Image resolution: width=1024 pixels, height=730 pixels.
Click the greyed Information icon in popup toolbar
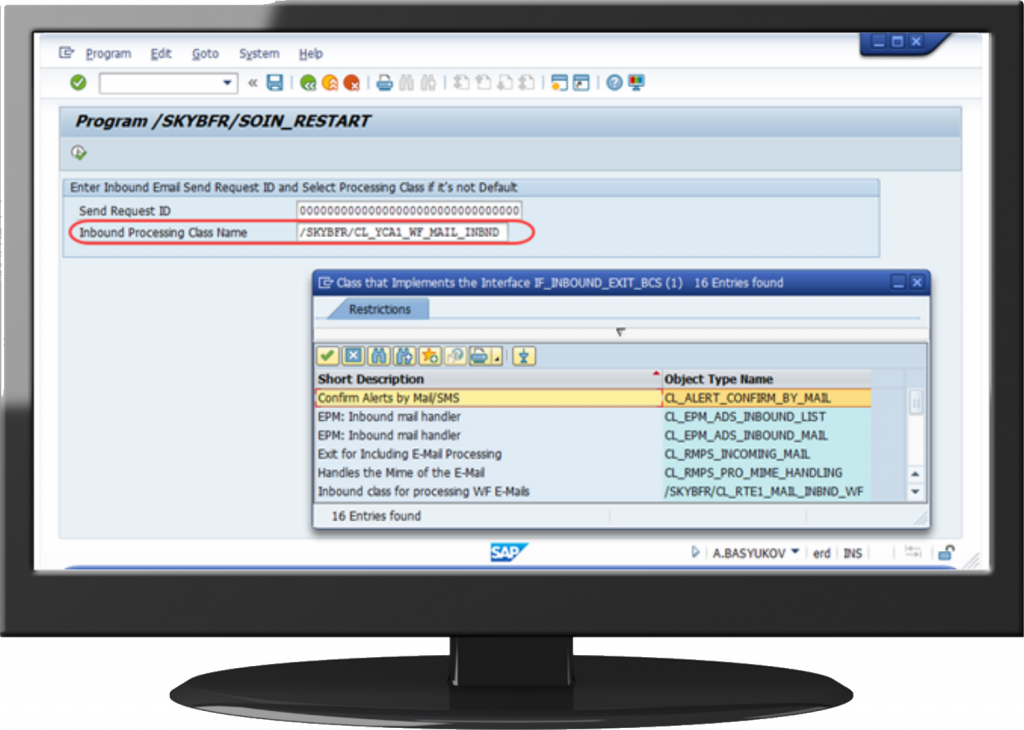point(455,356)
